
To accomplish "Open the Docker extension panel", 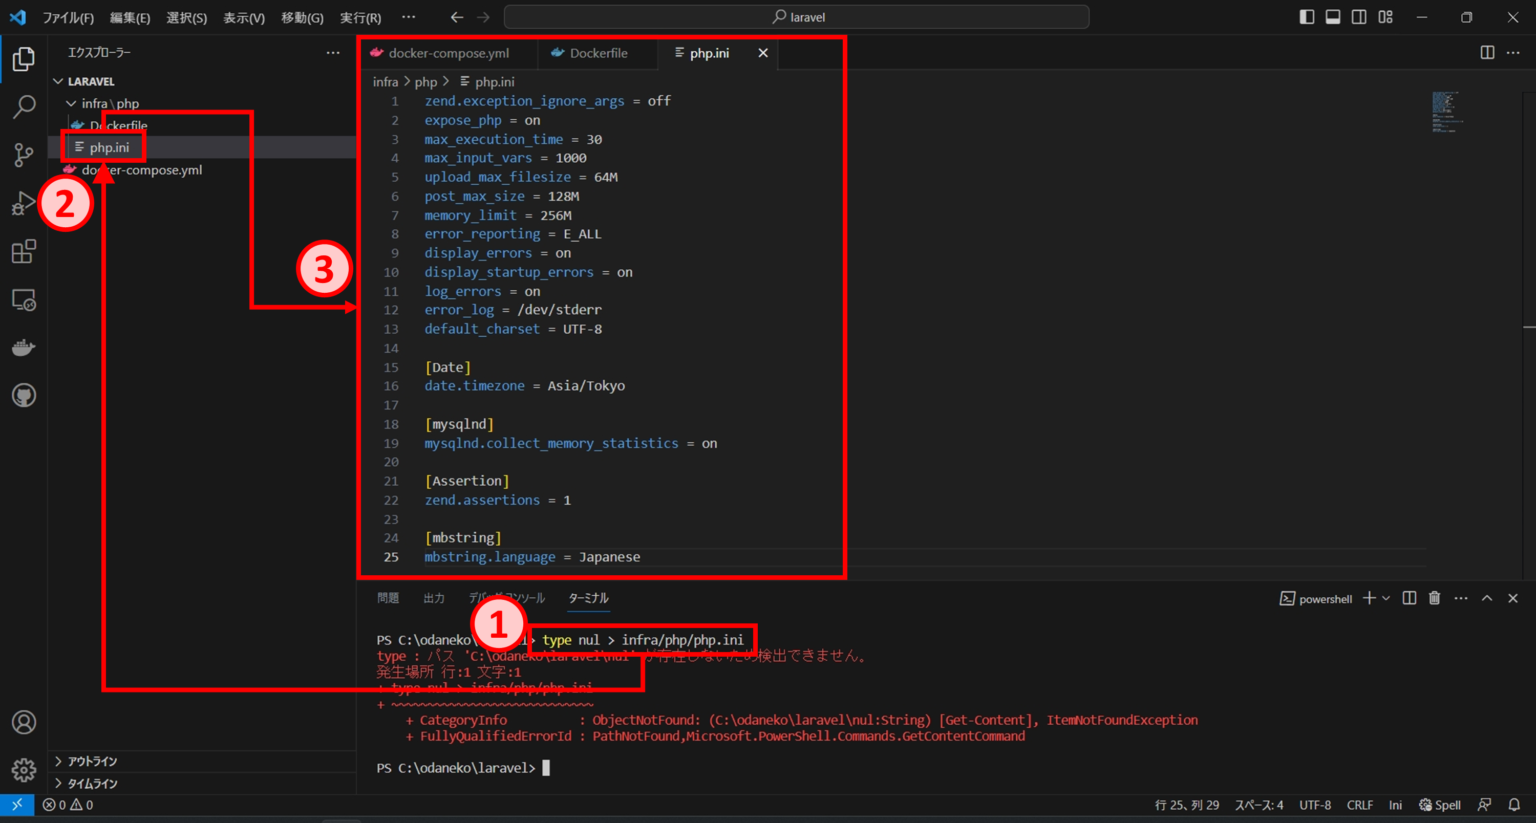I will (22, 347).
